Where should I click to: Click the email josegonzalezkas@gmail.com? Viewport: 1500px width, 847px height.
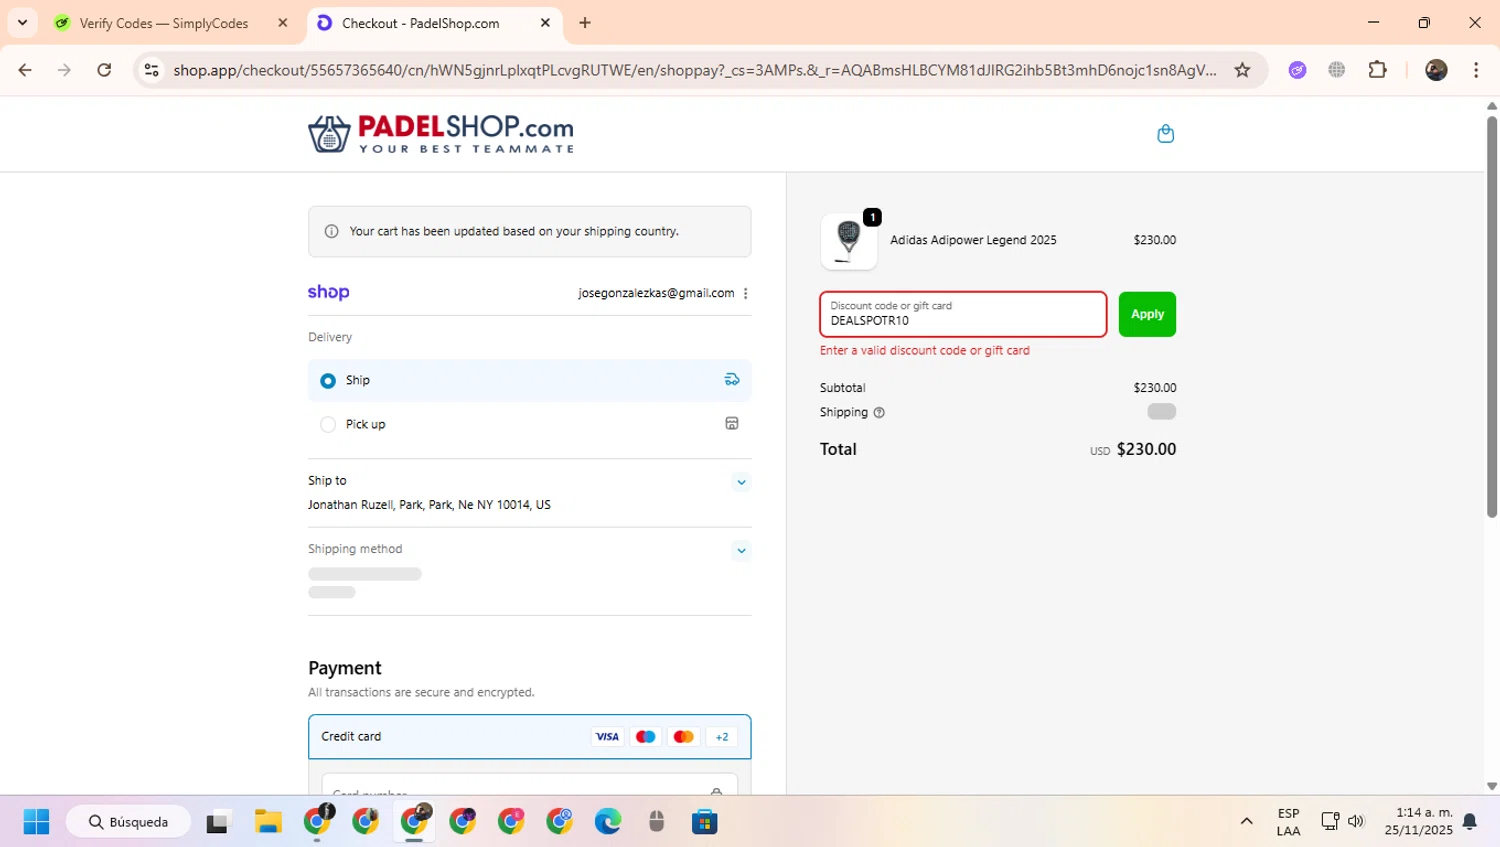click(x=656, y=293)
